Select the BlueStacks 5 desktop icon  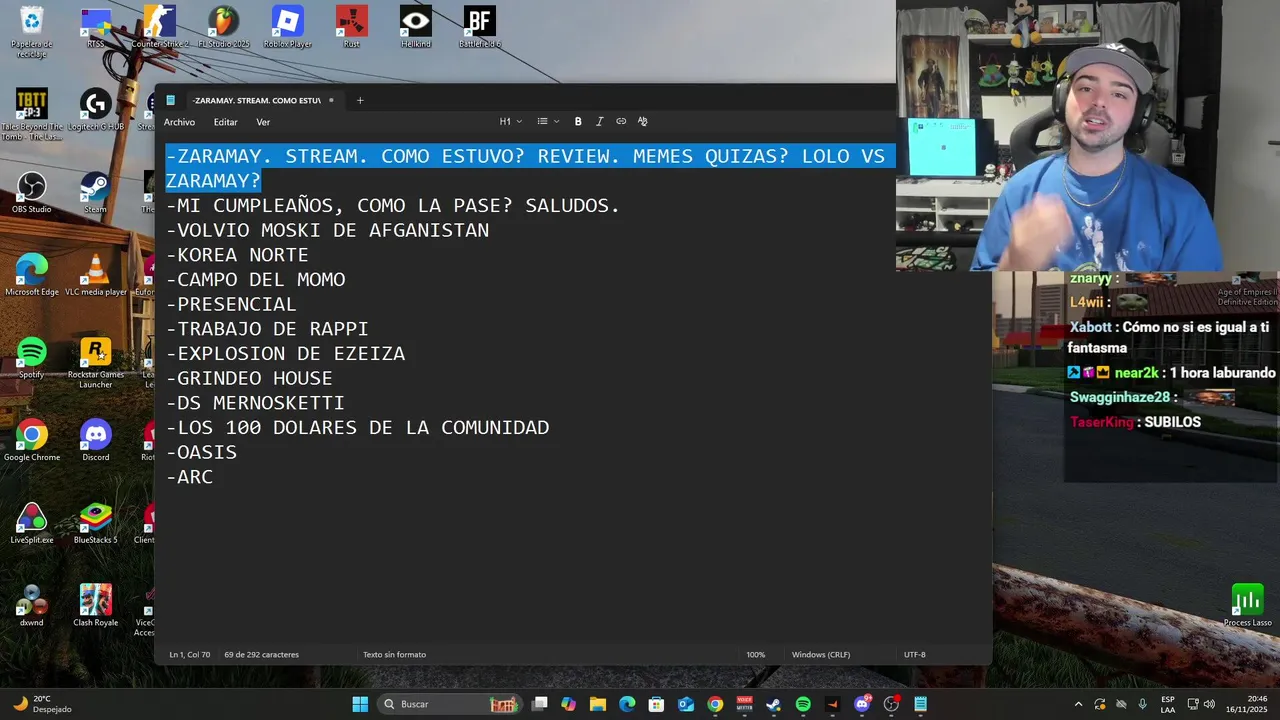pos(96,523)
